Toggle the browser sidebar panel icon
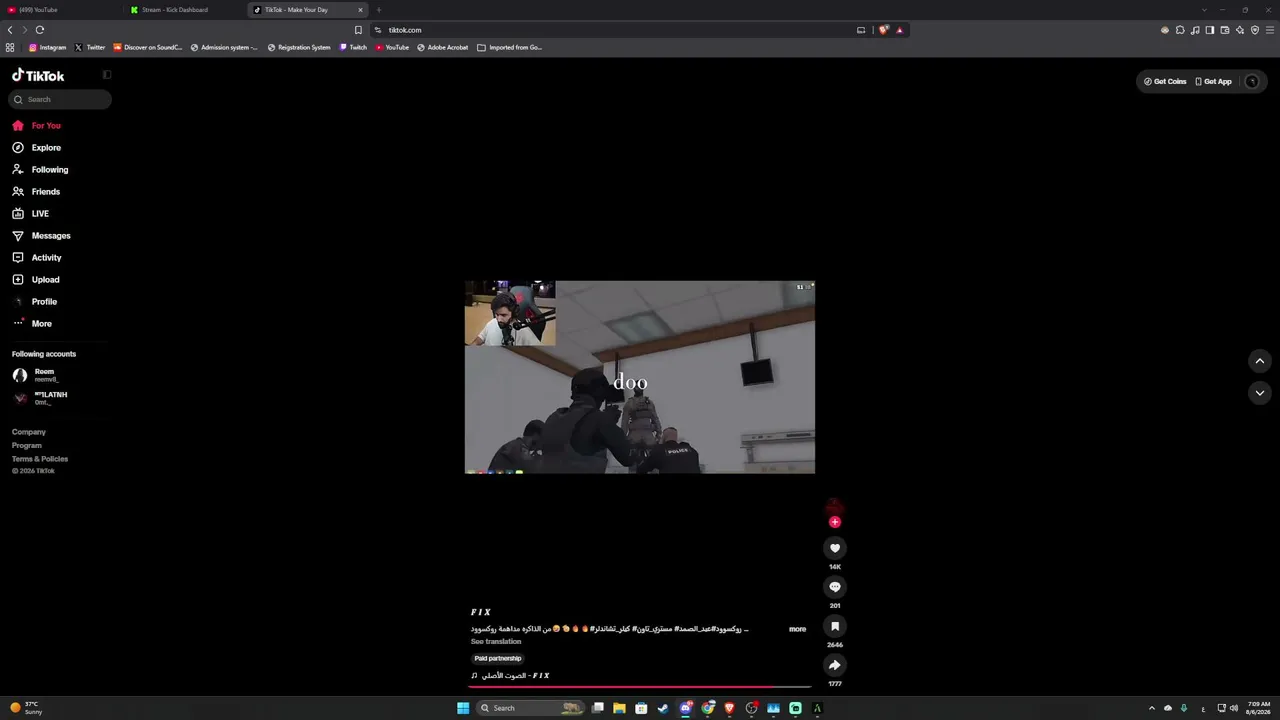Viewport: 1280px width, 720px height. [x=1210, y=30]
